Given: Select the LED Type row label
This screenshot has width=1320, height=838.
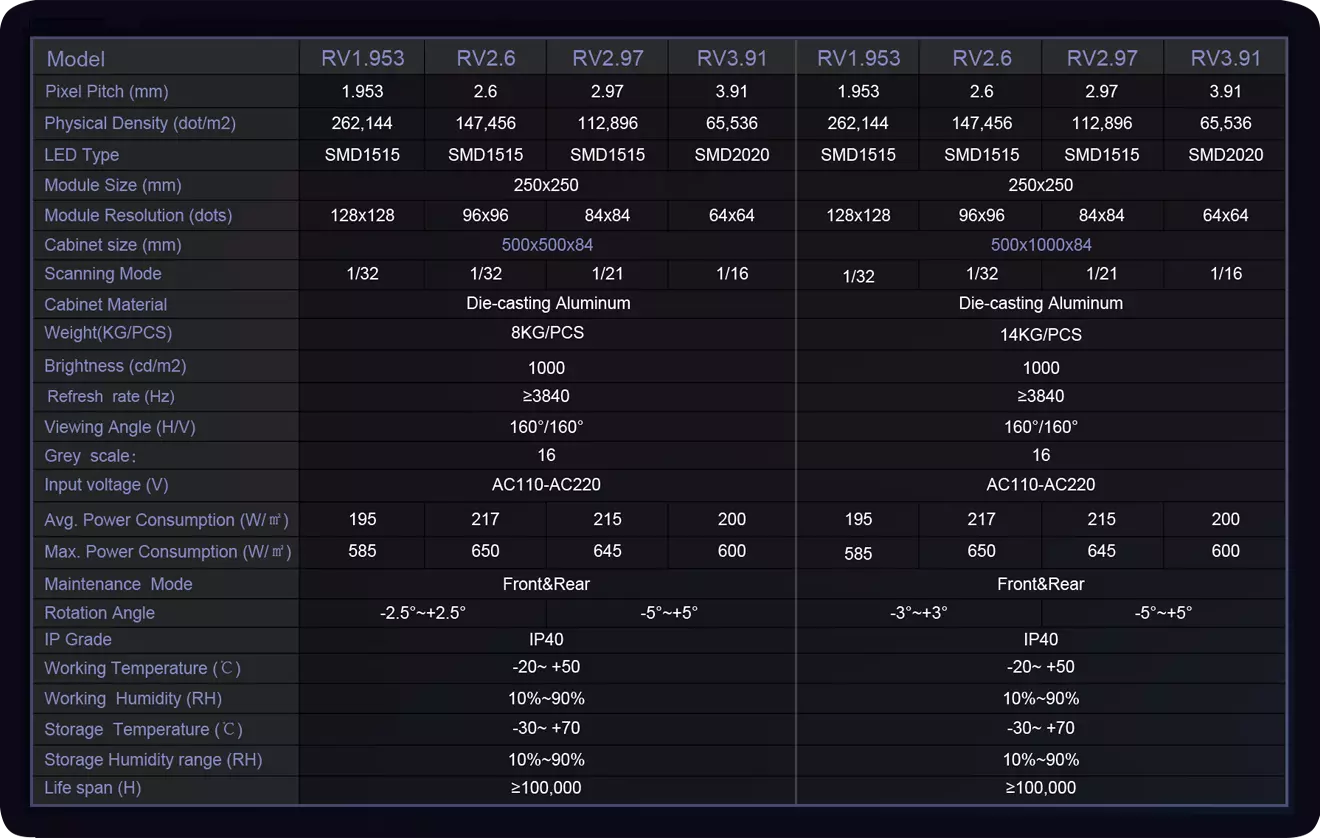Looking at the screenshot, I should tap(82, 155).
